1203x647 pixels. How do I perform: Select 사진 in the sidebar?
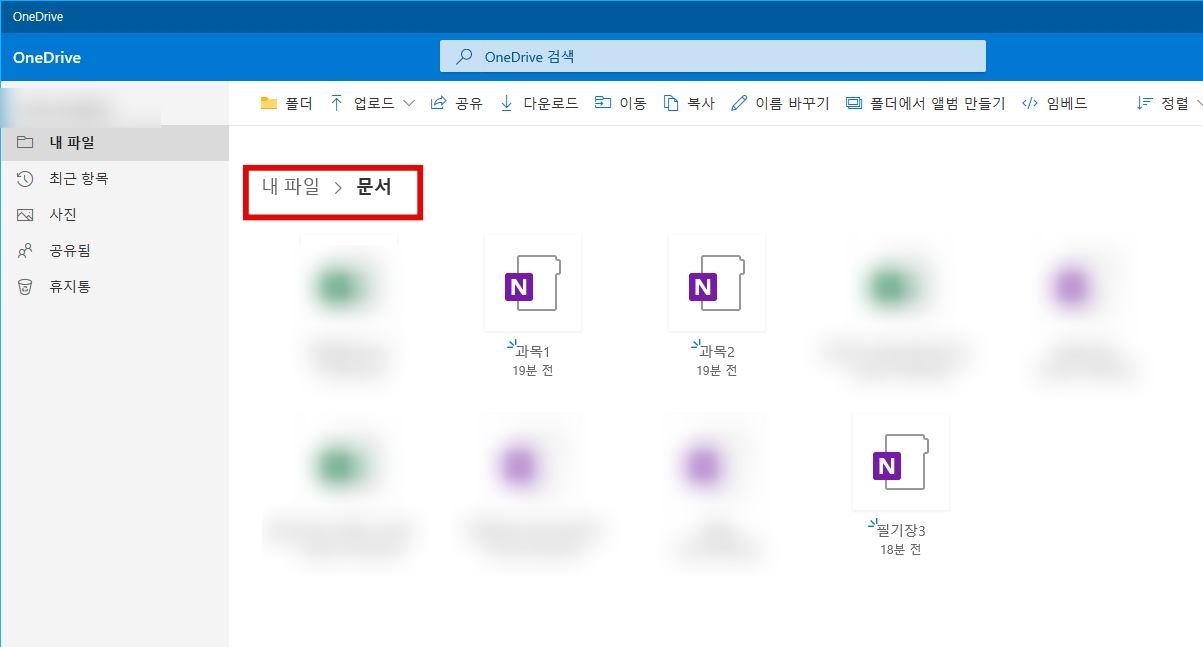tap(114, 215)
